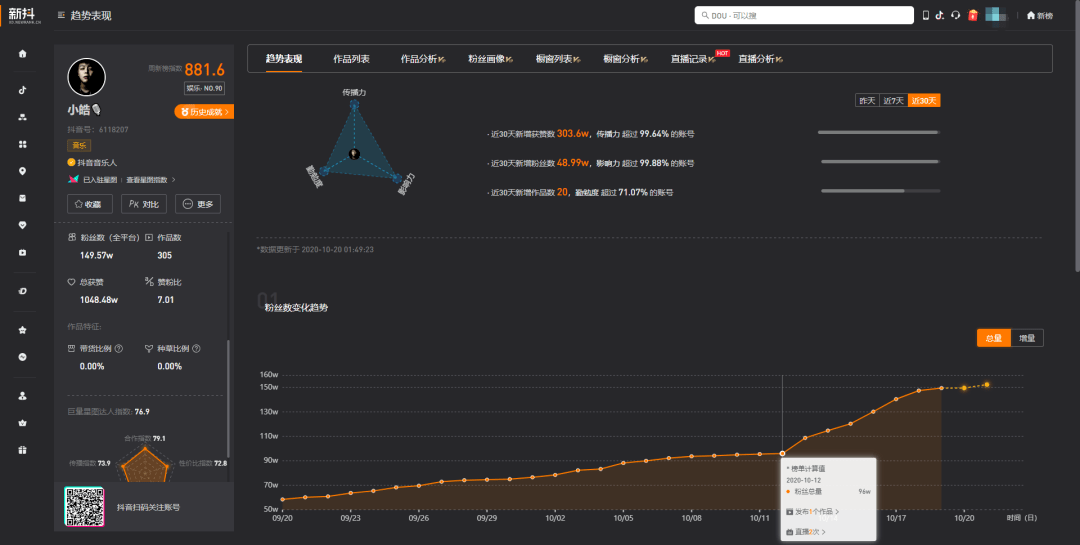1080x545 pixels.
Task: Click the 收藏 button
Action: [89, 204]
